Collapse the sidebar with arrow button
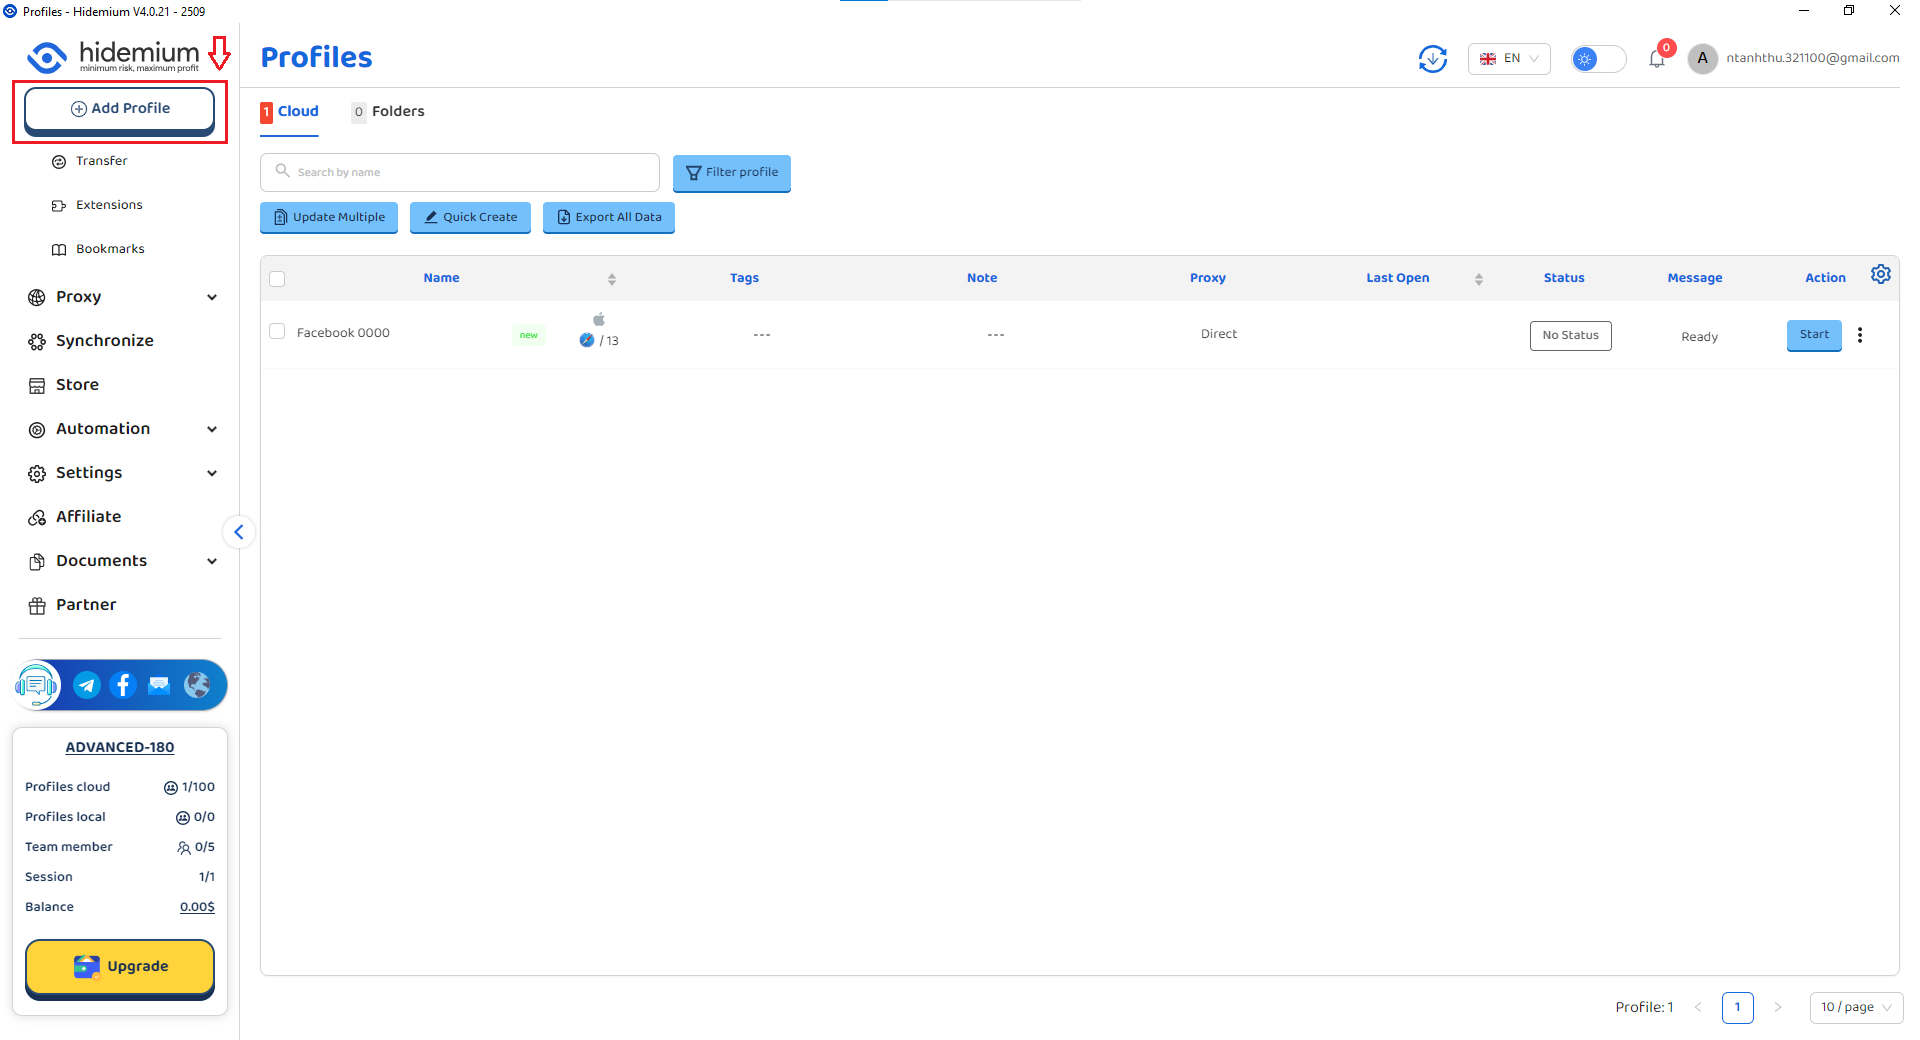Viewport: 1920px width, 1040px height. pyautogui.click(x=238, y=532)
